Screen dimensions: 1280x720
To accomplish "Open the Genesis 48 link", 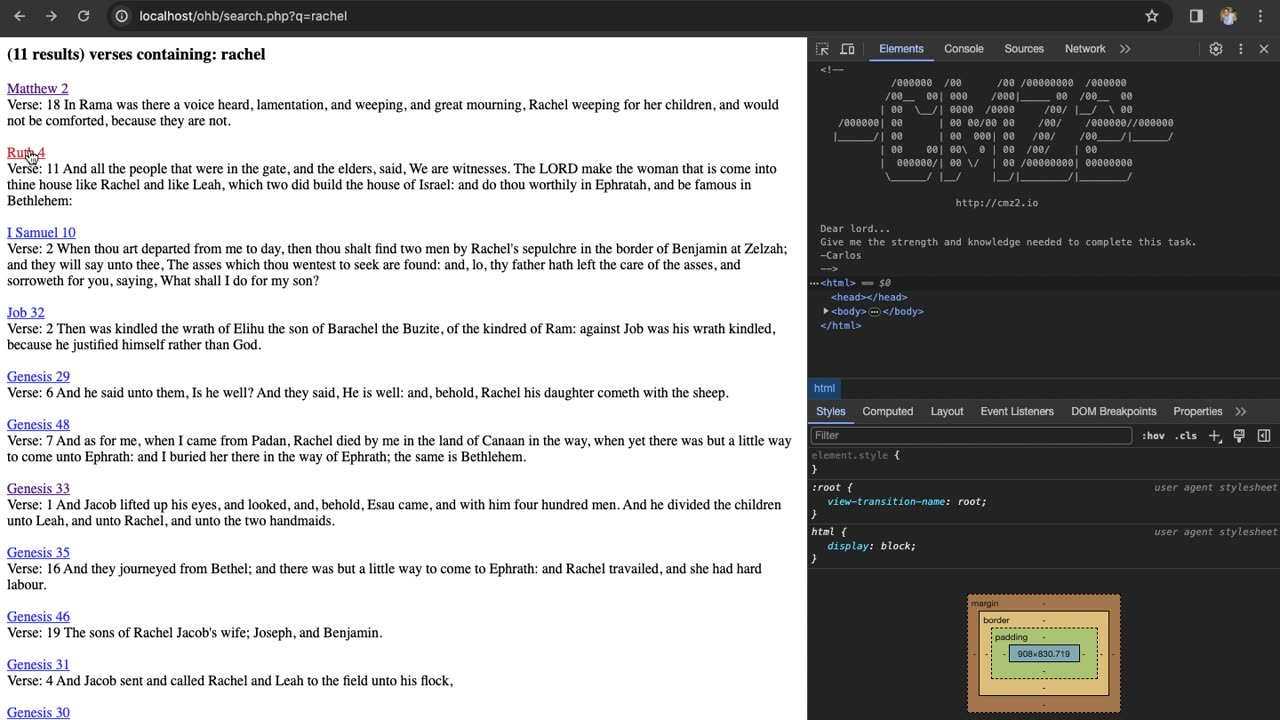I will (x=38, y=425).
